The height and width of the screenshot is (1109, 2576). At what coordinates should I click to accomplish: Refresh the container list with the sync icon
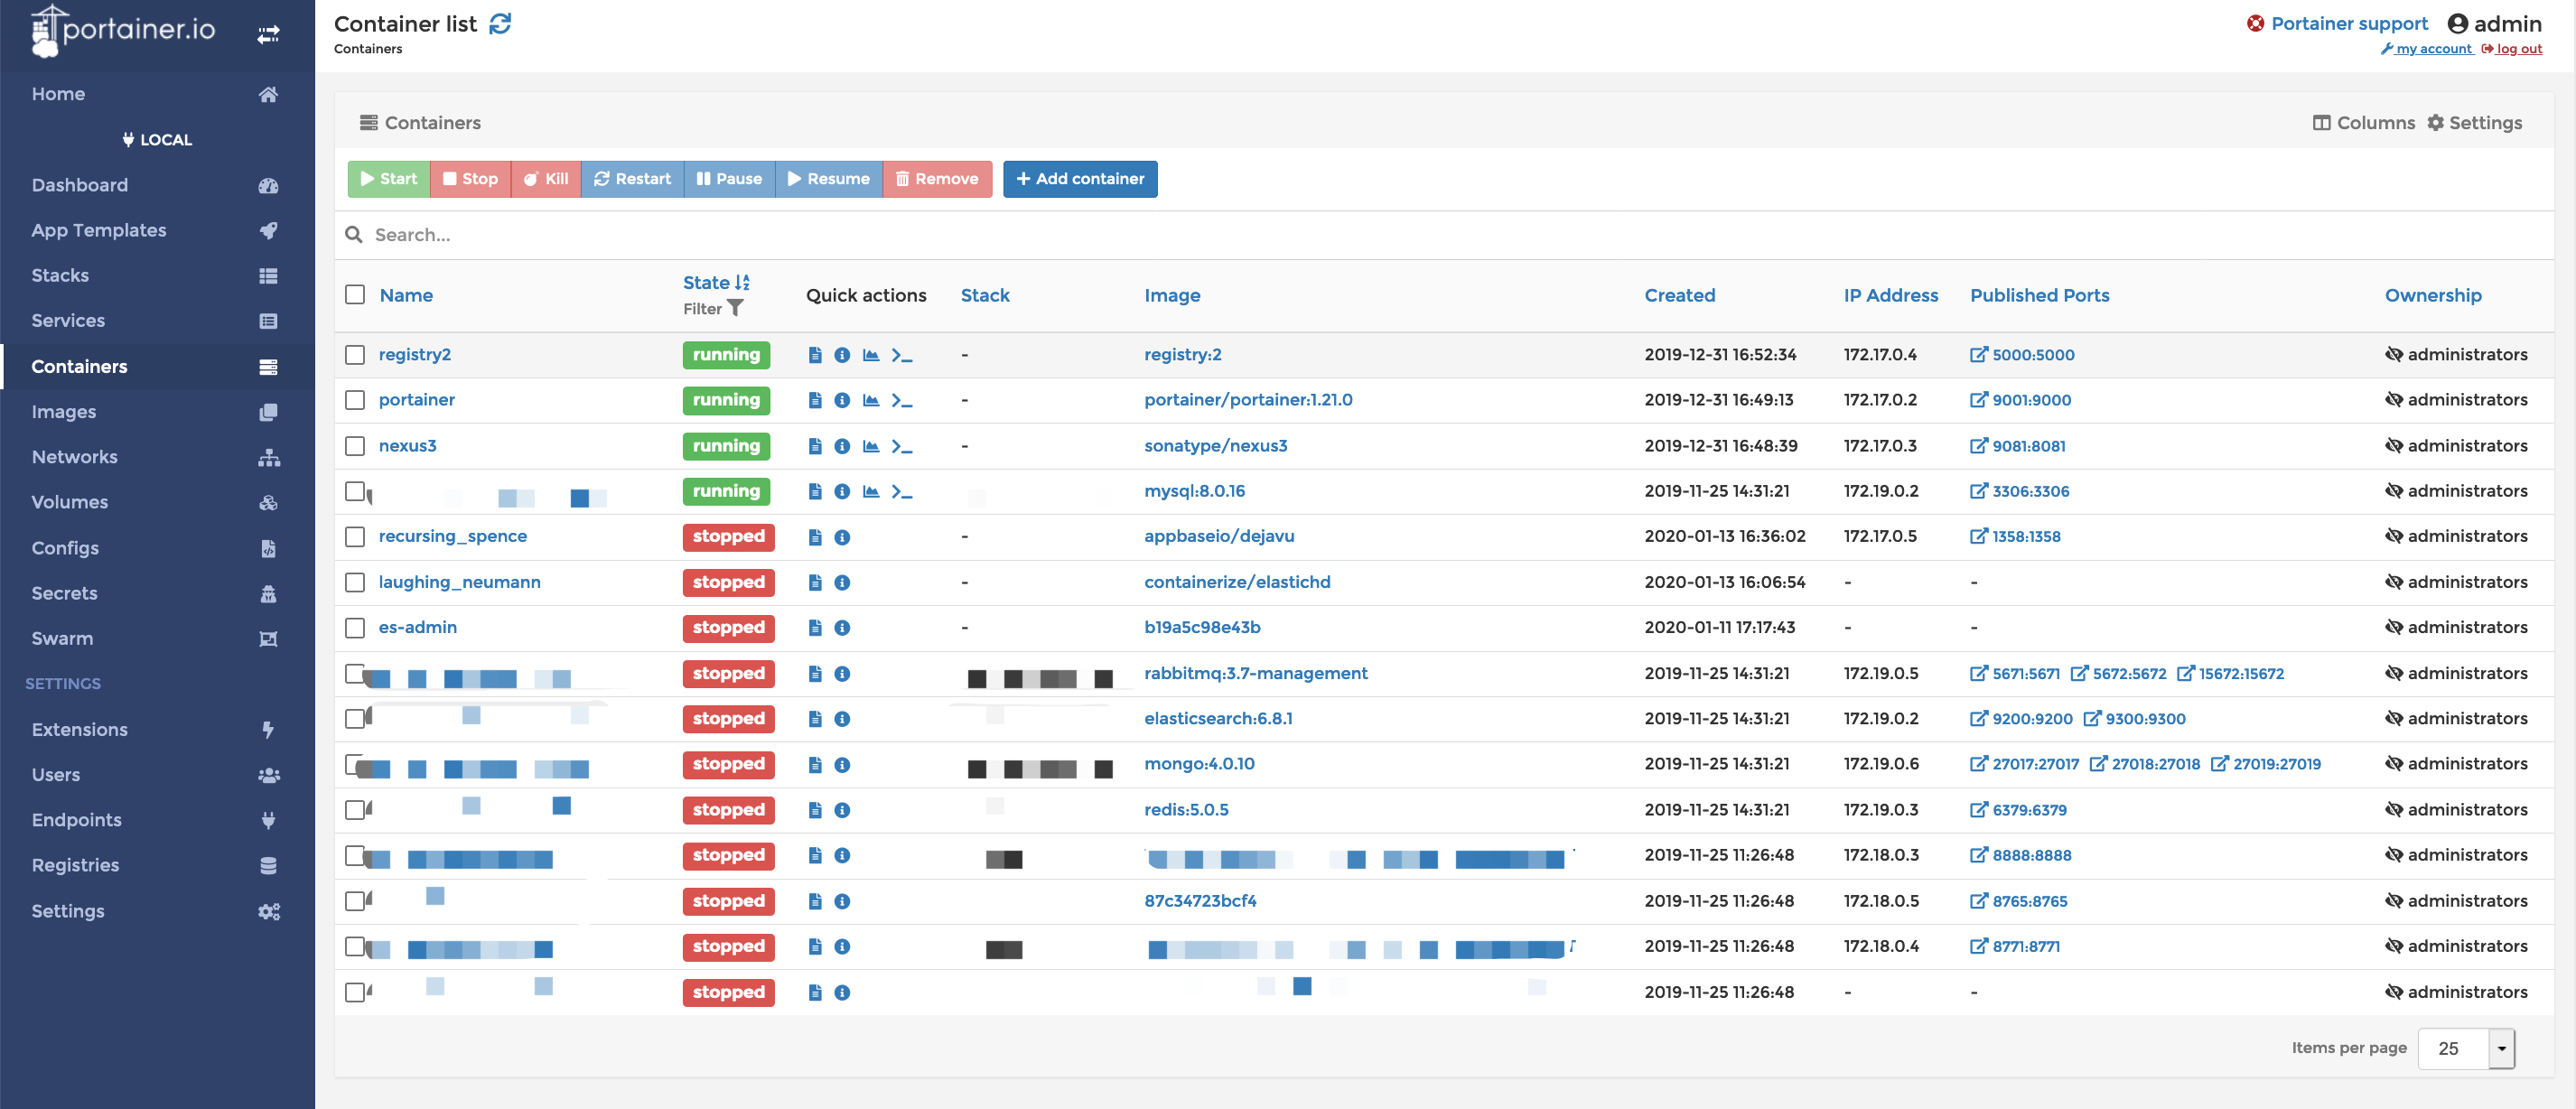[500, 24]
